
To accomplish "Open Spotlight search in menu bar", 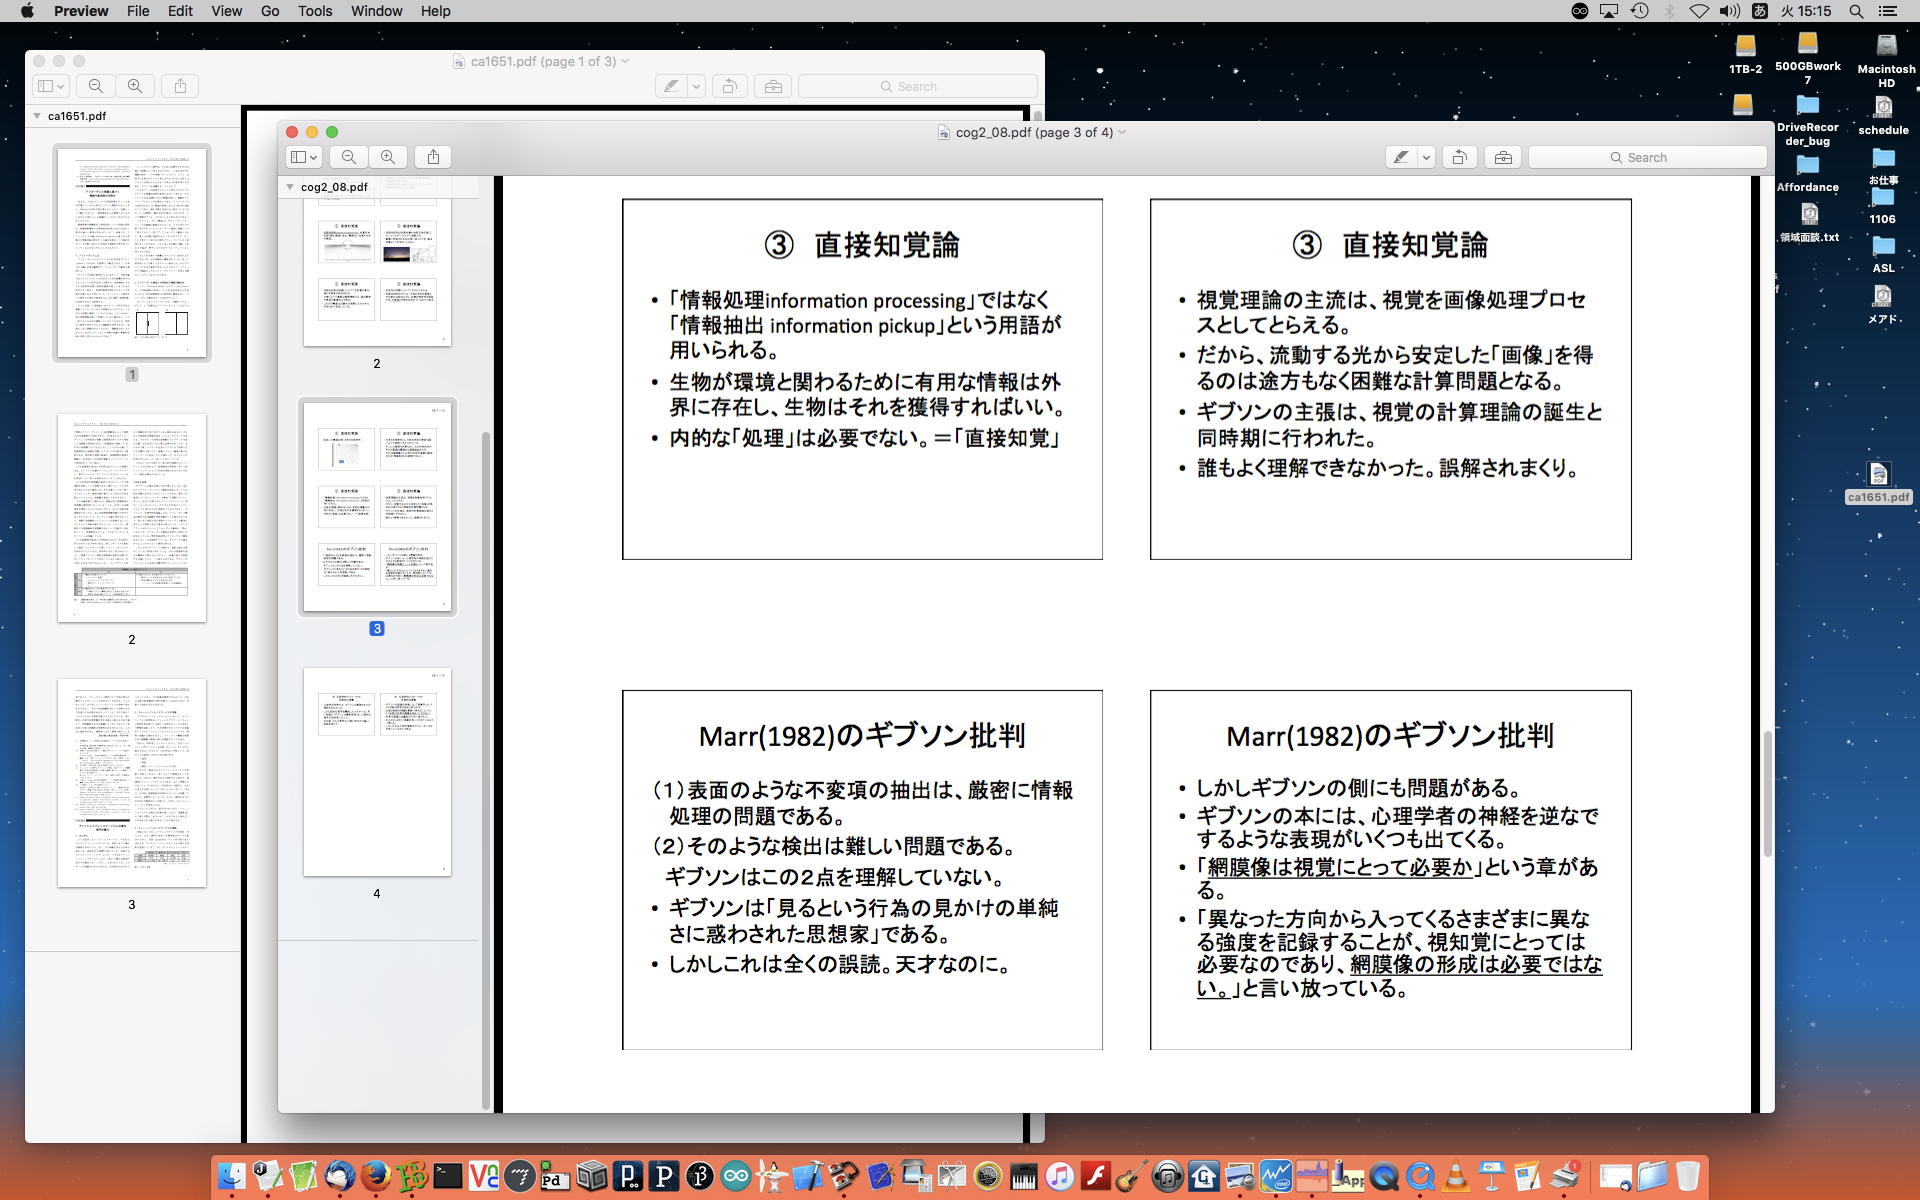I will 1856,11.
